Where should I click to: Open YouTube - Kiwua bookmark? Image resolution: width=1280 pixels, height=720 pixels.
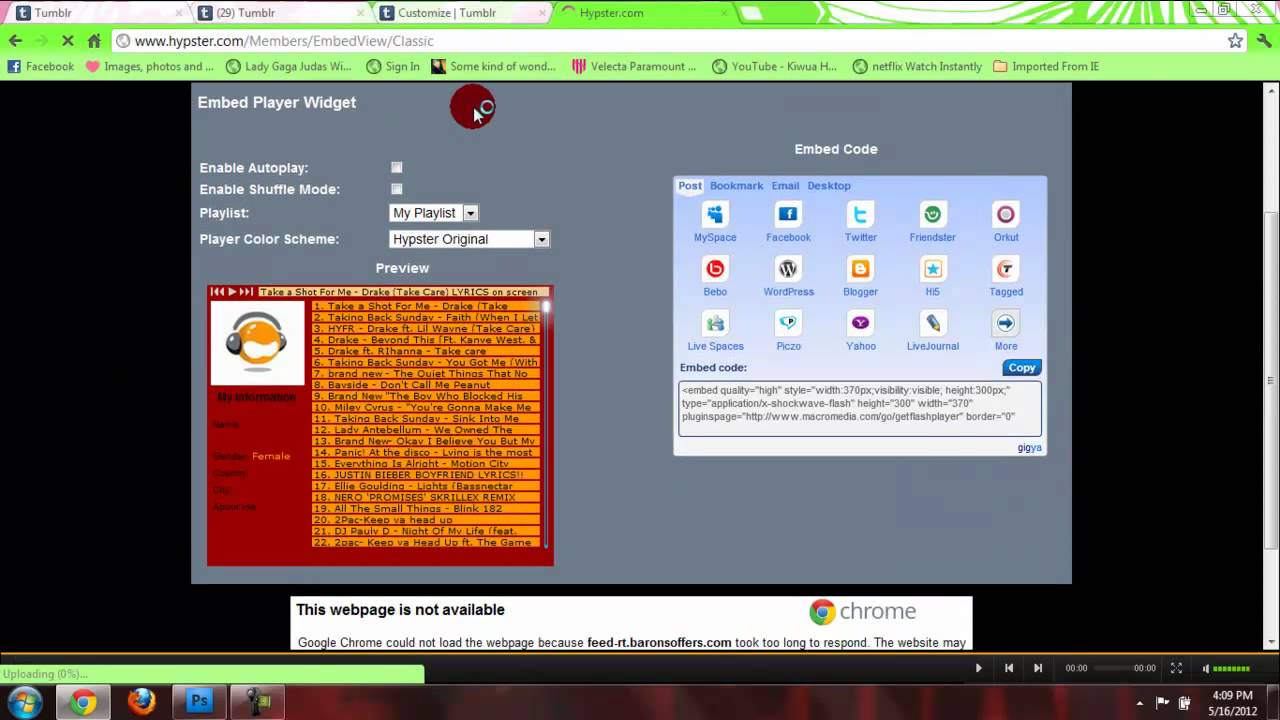click(x=774, y=67)
